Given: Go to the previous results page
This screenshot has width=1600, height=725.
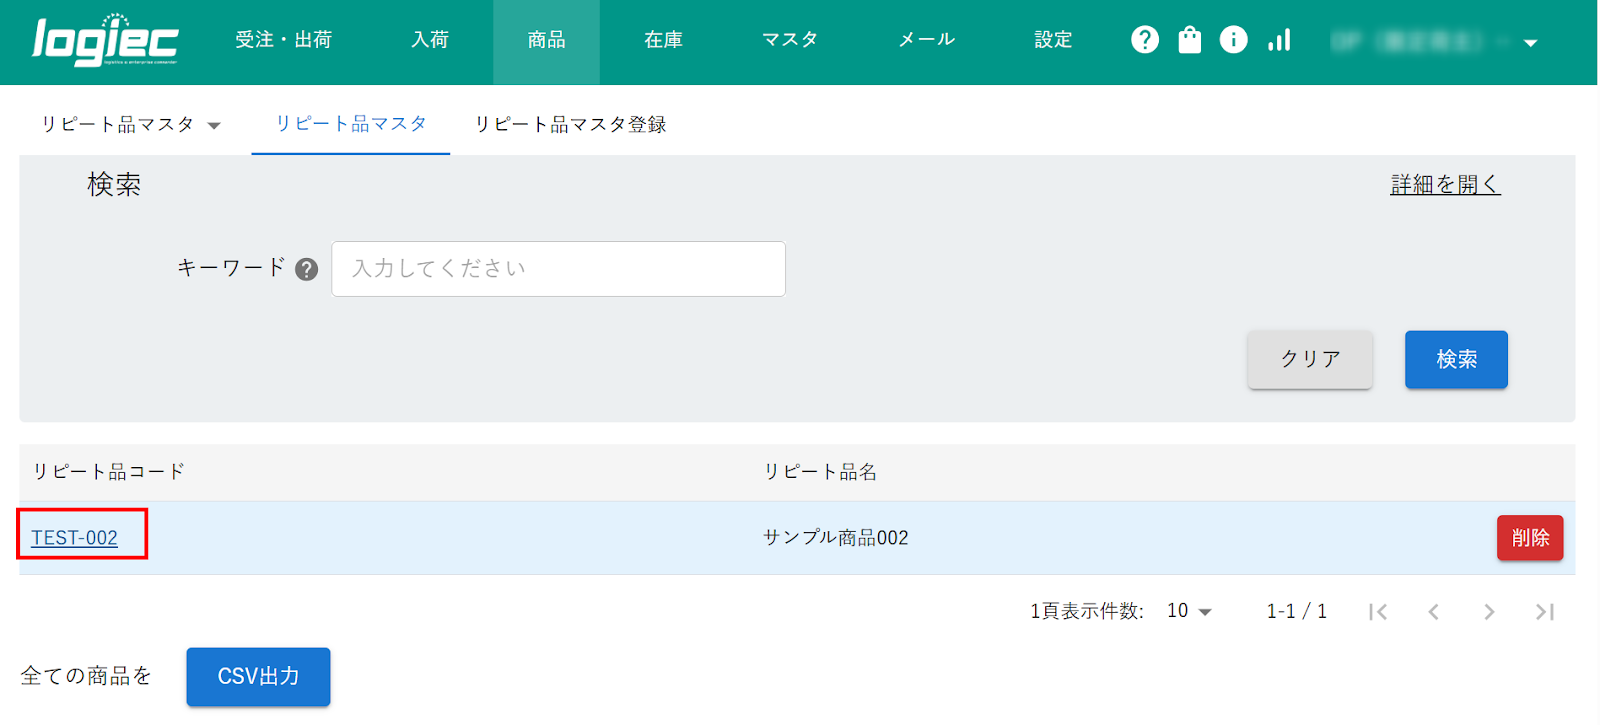Looking at the screenshot, I should pos(1433,612).
